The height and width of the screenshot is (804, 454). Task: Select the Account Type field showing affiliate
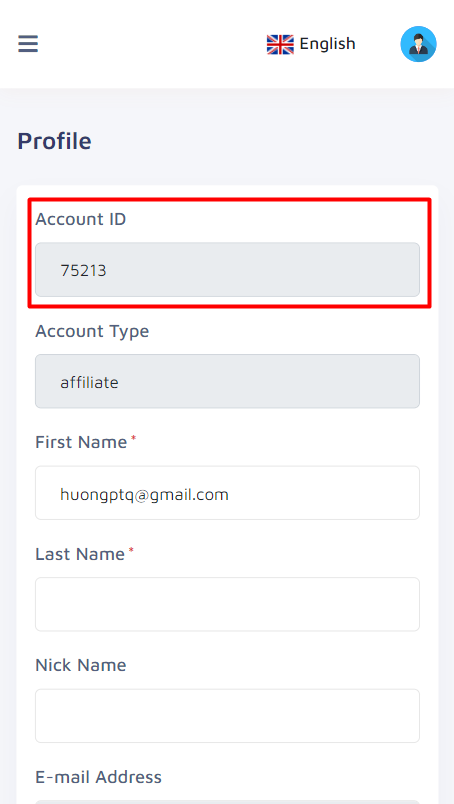[x=227, y=381]
